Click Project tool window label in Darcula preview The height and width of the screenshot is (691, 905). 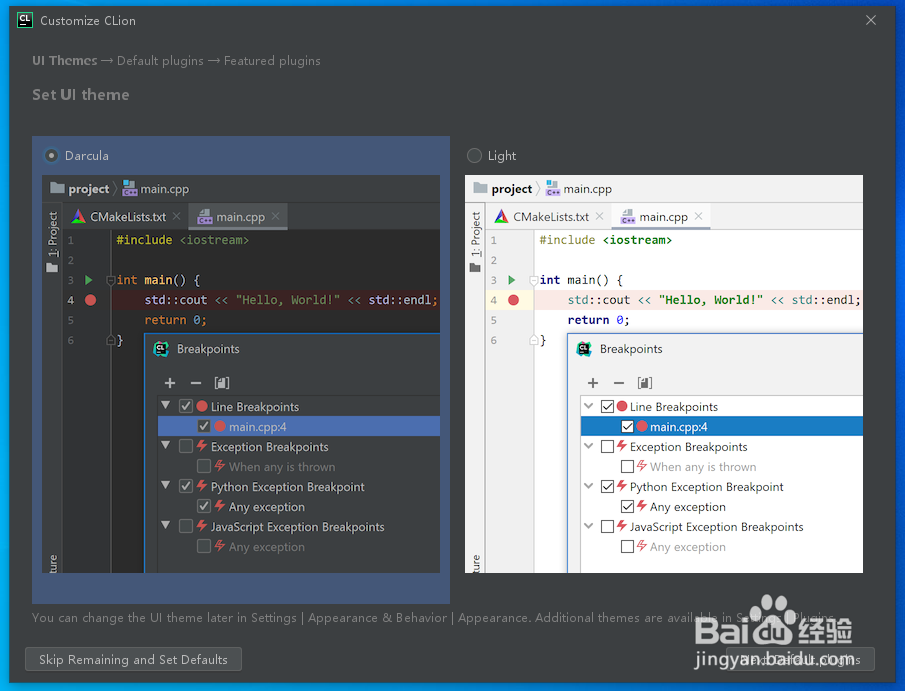coord(53,234)
